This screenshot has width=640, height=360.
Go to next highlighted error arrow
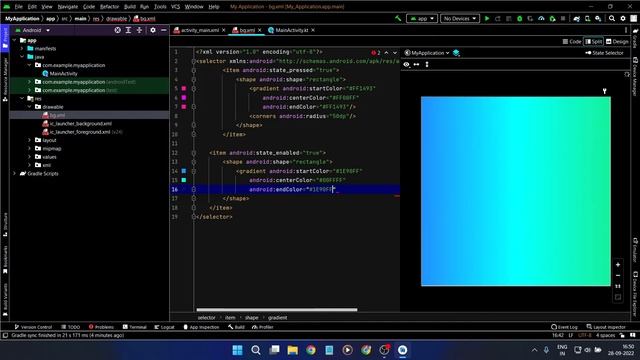[395, 53]
